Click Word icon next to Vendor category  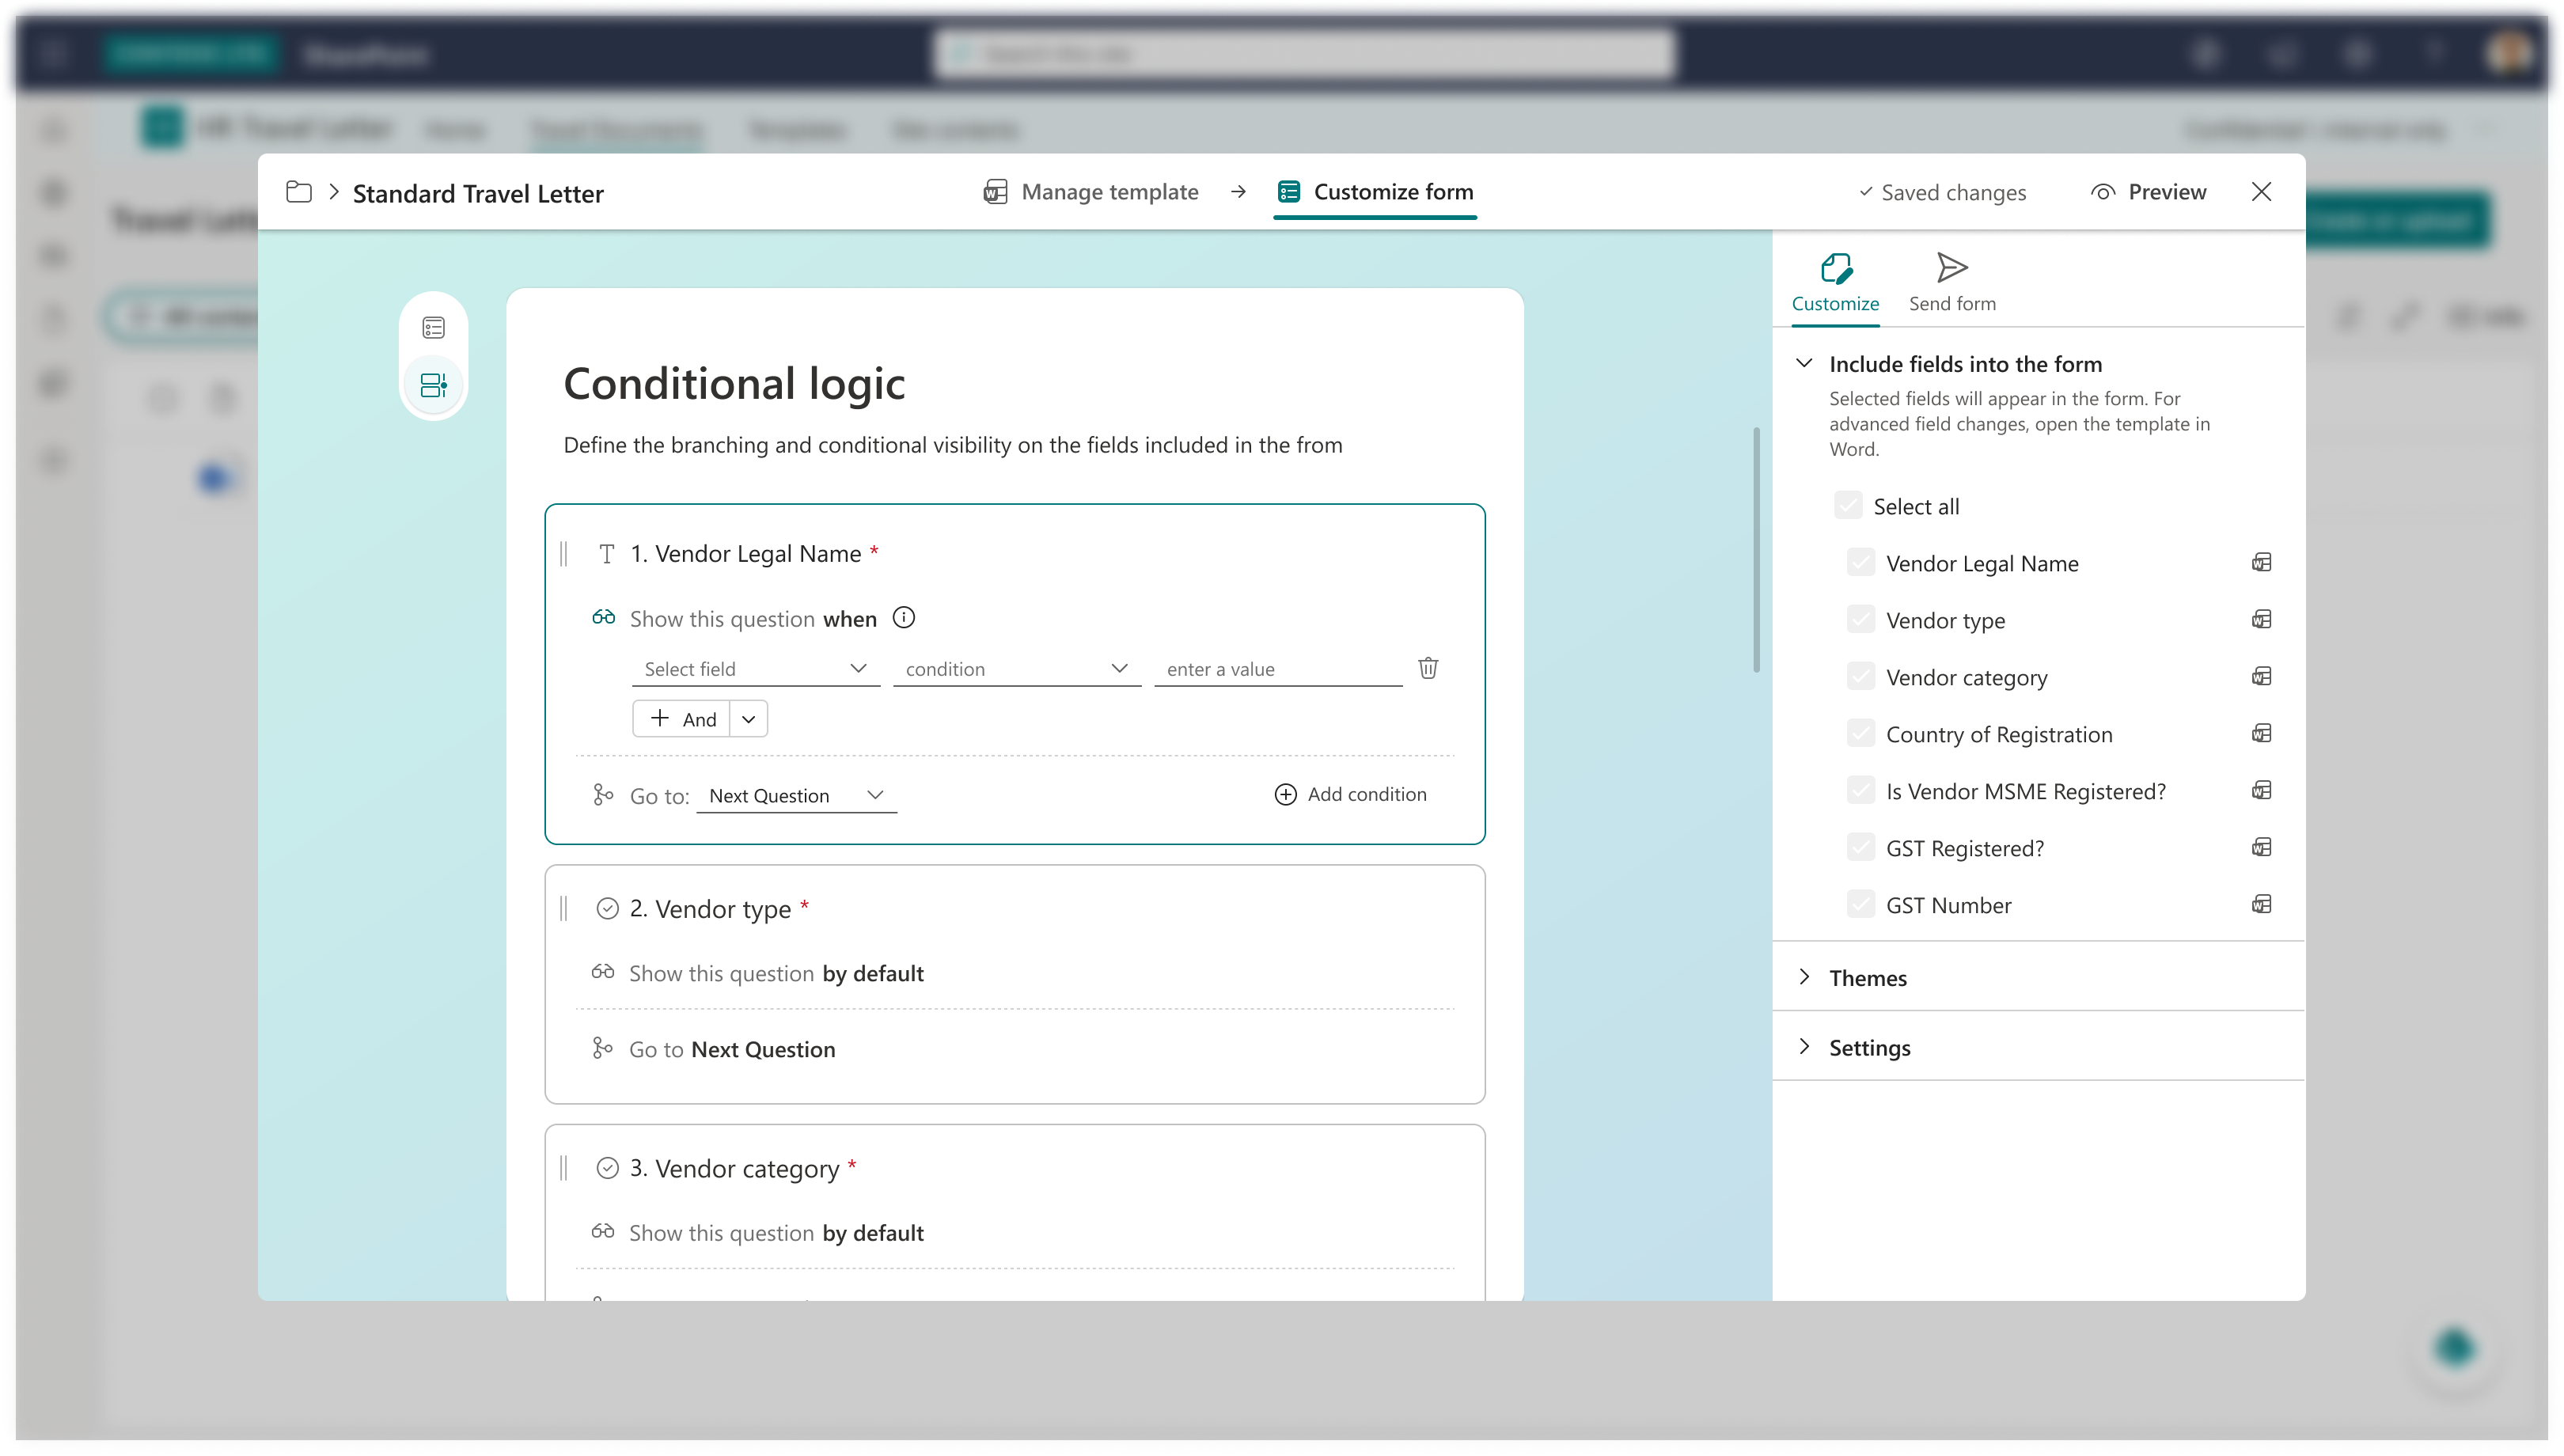[2261, 677]
